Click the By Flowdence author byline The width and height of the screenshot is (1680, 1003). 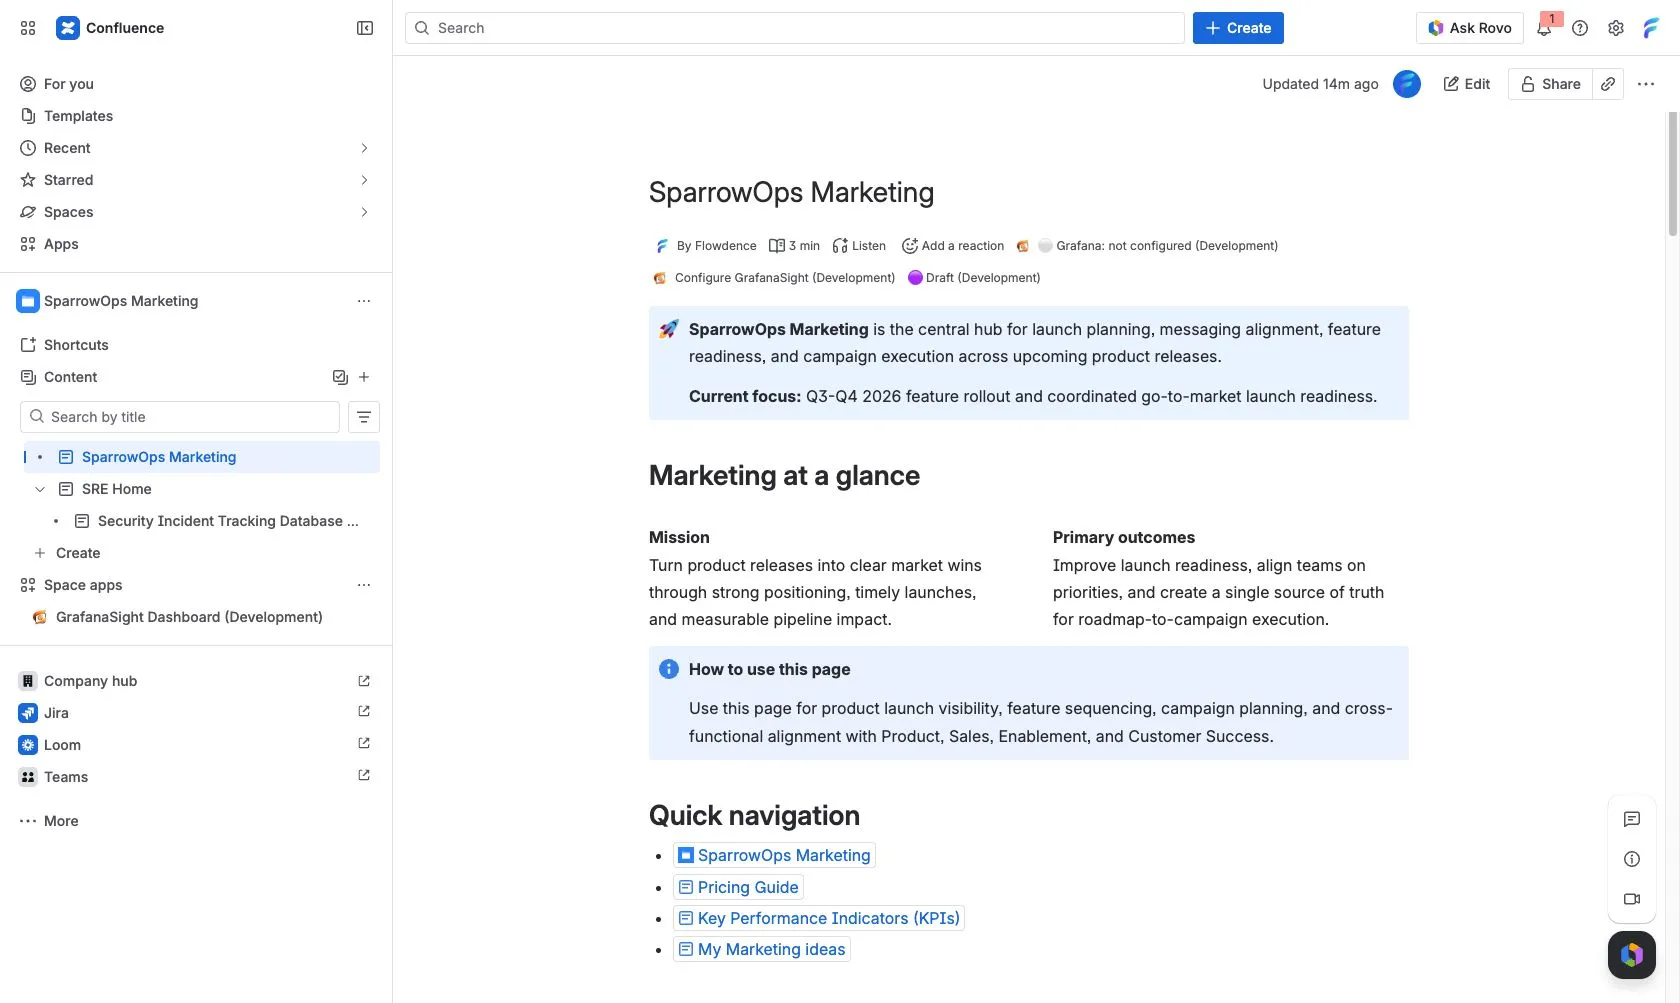pos(706,246)
